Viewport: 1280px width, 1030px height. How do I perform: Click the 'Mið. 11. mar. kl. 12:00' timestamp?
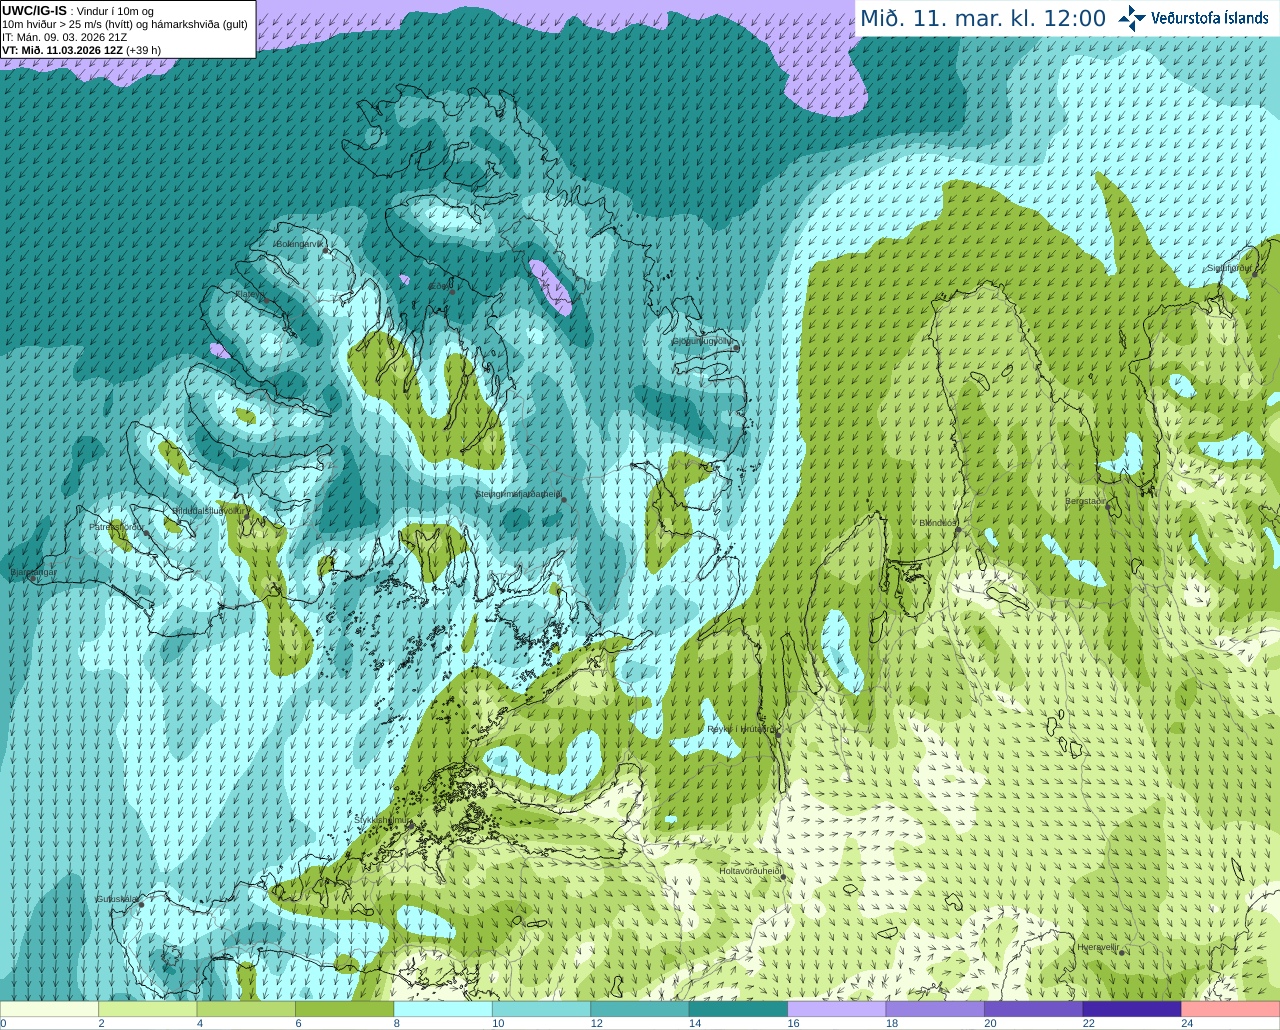coord(983,19)
